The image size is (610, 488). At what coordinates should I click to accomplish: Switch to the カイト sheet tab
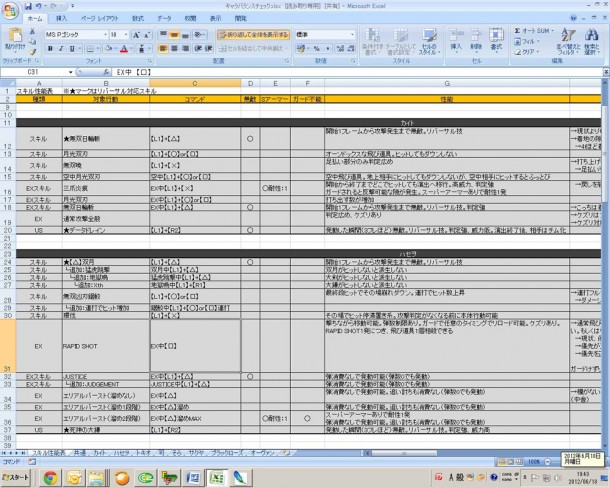[x=100, y=453]
